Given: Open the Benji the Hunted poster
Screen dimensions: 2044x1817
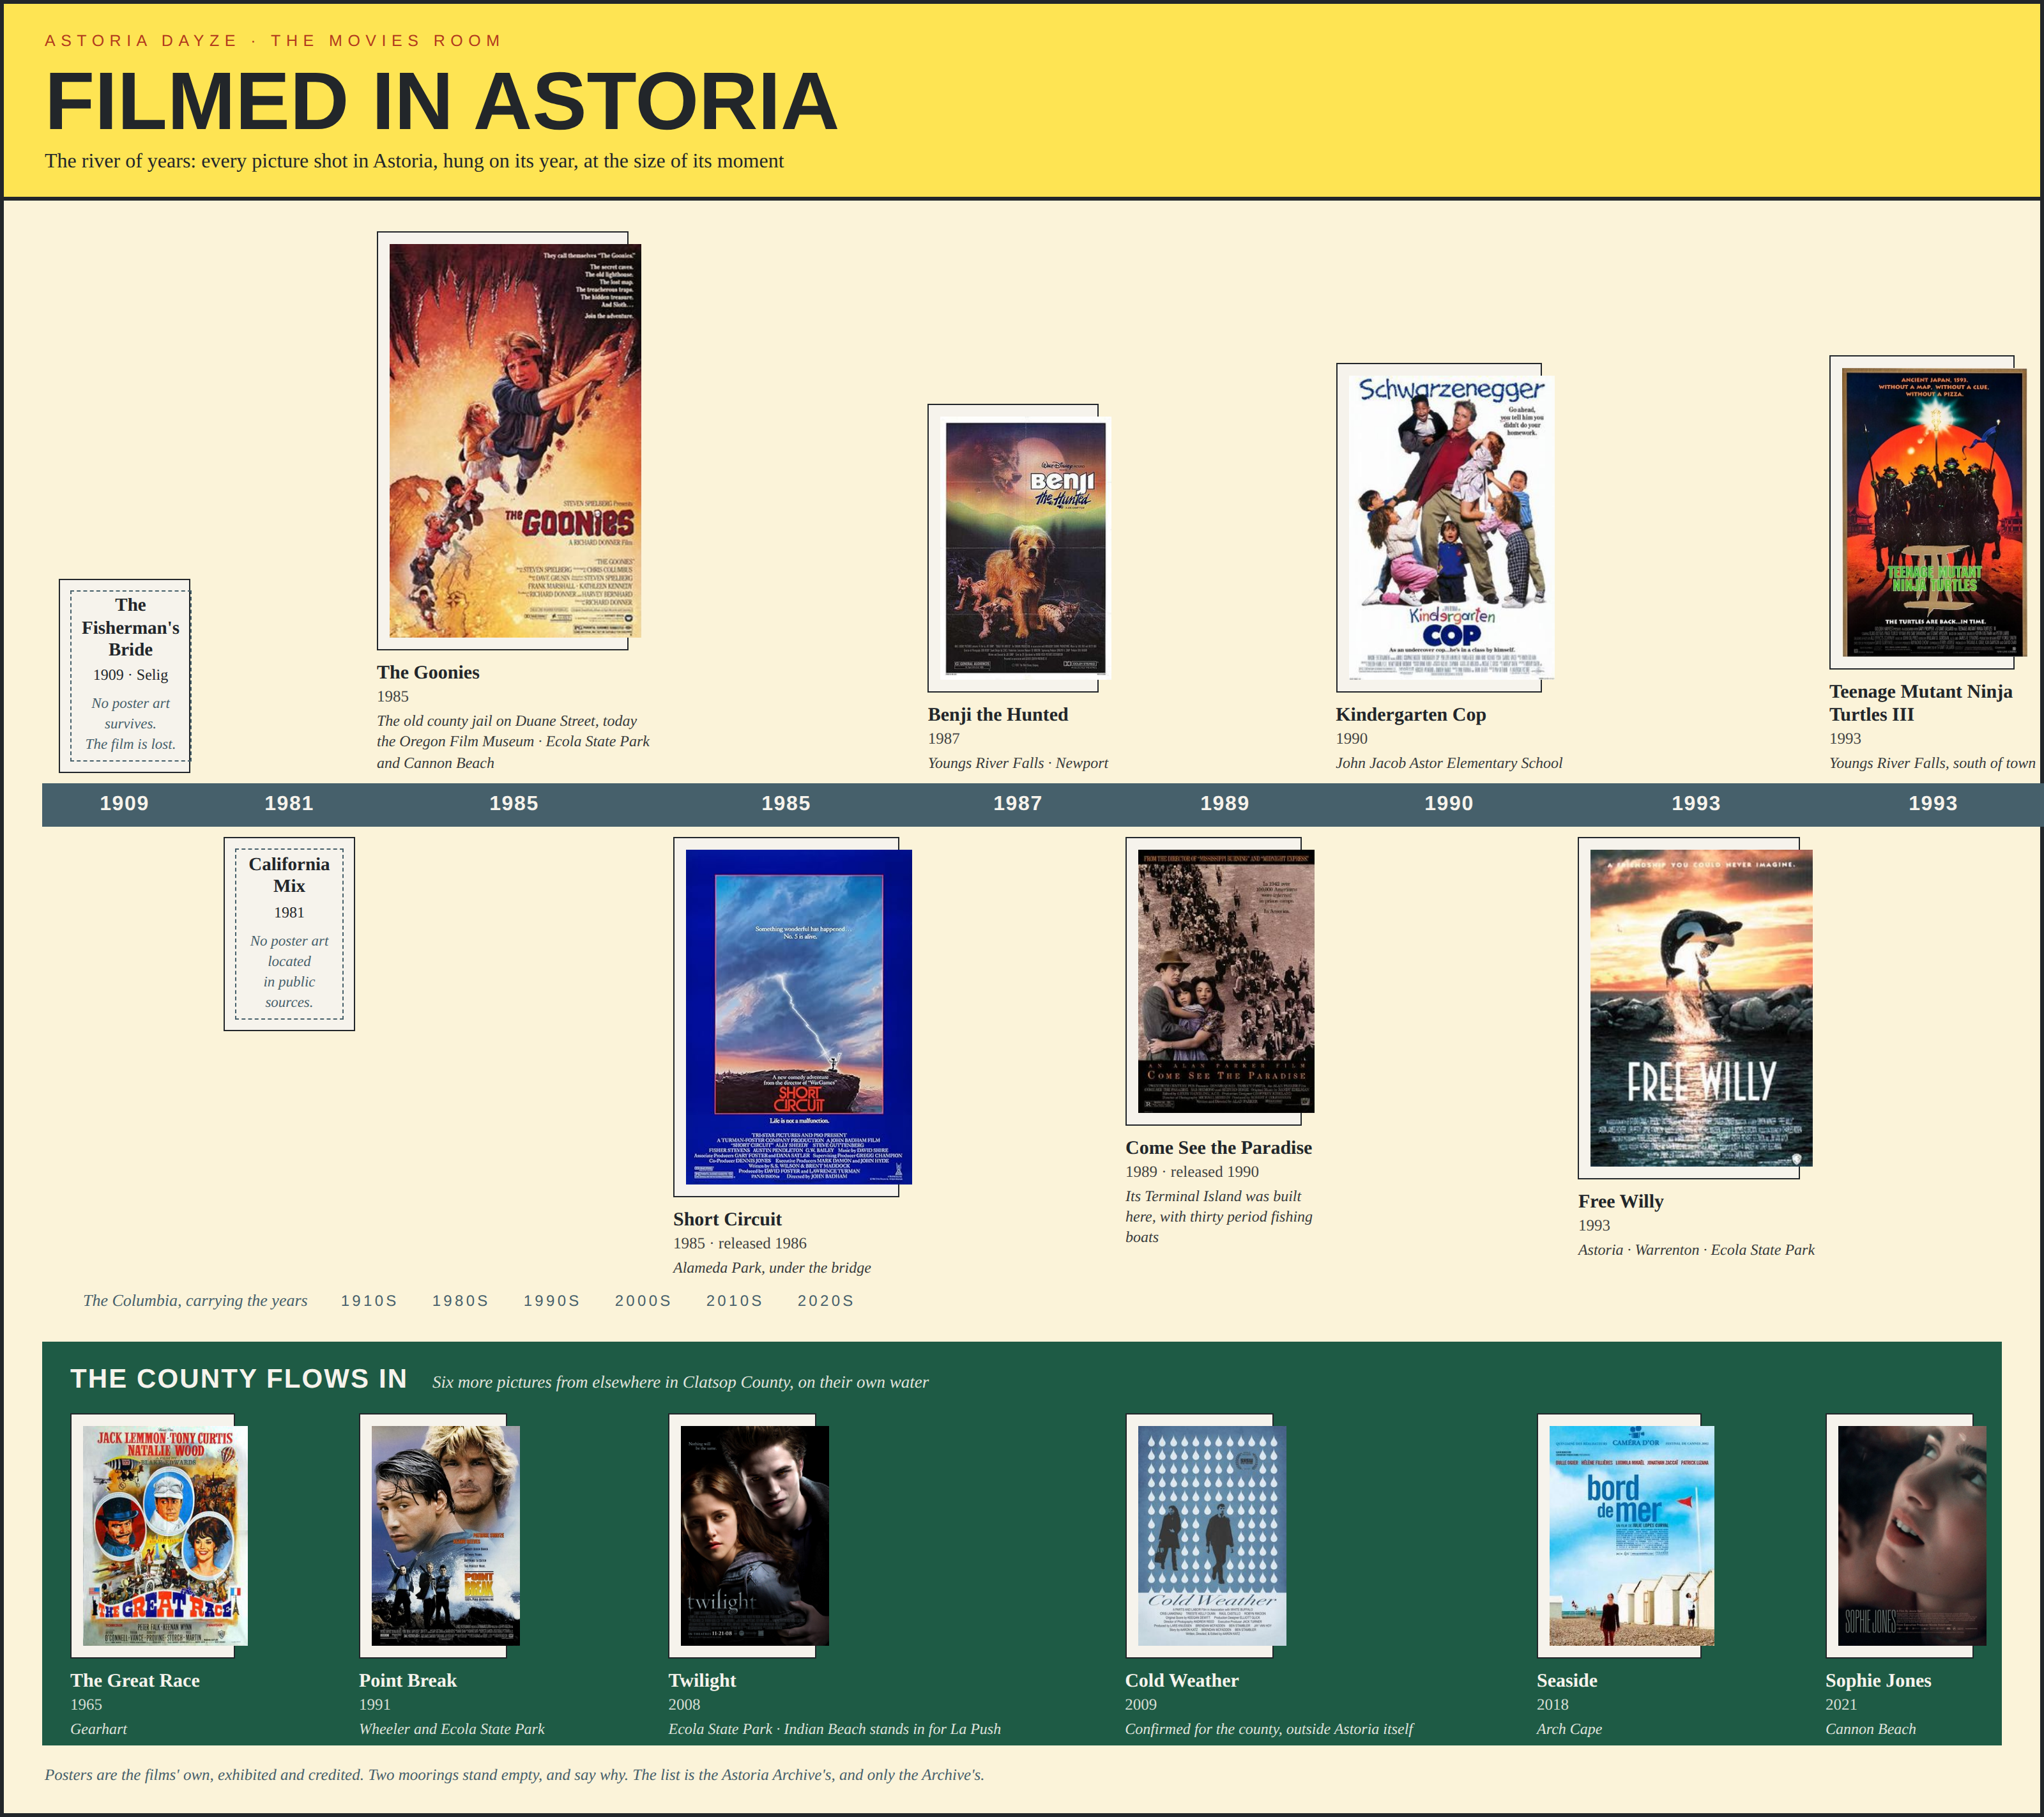Looking at the screenshot, I should 1026,548.
